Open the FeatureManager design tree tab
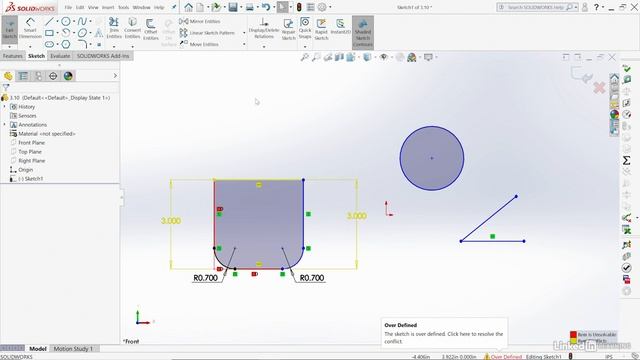The height and width of the screenshot is (360, 640). point(8,76)
